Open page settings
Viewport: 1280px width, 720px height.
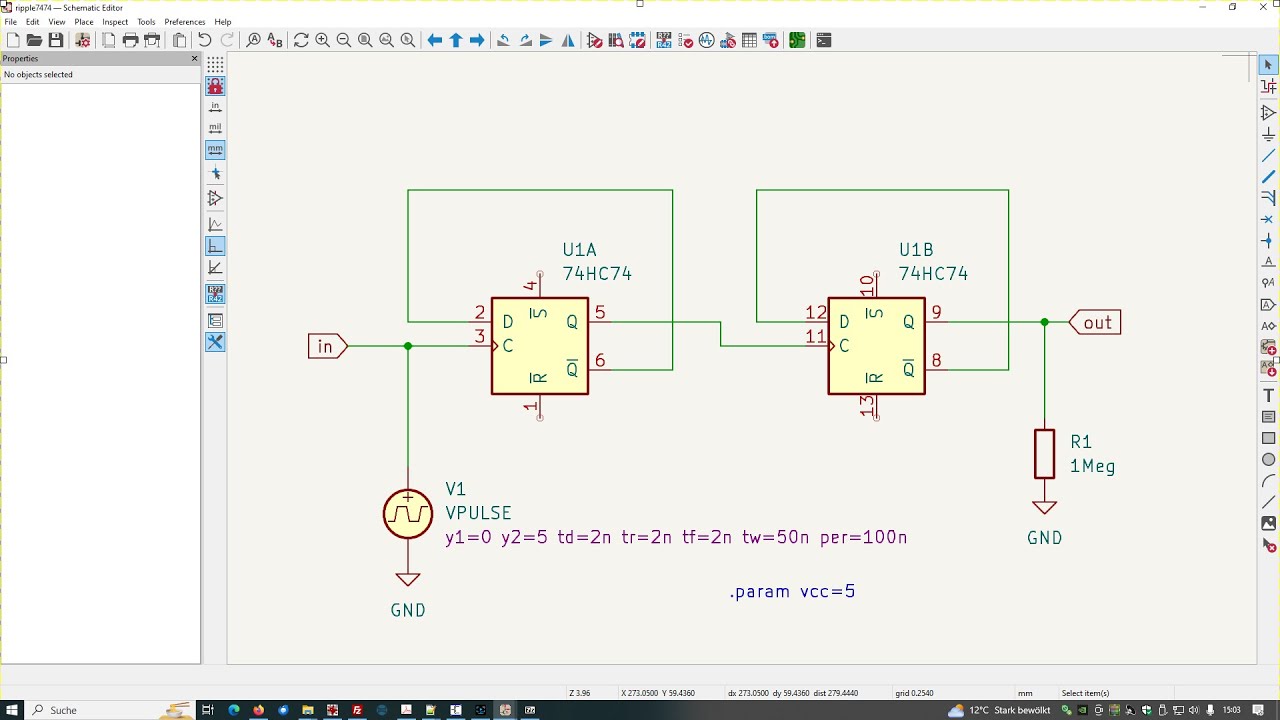click(109, 40)
